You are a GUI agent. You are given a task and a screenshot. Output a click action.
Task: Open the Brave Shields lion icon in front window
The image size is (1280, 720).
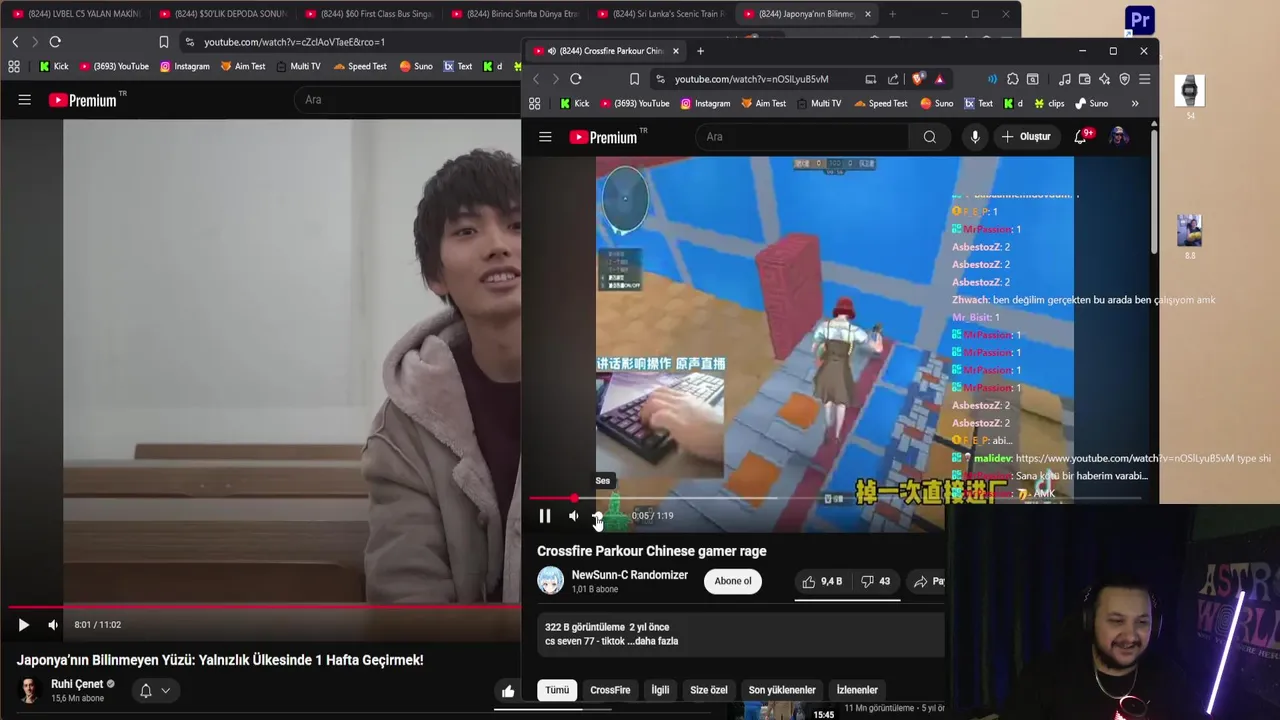click(918, 79)
